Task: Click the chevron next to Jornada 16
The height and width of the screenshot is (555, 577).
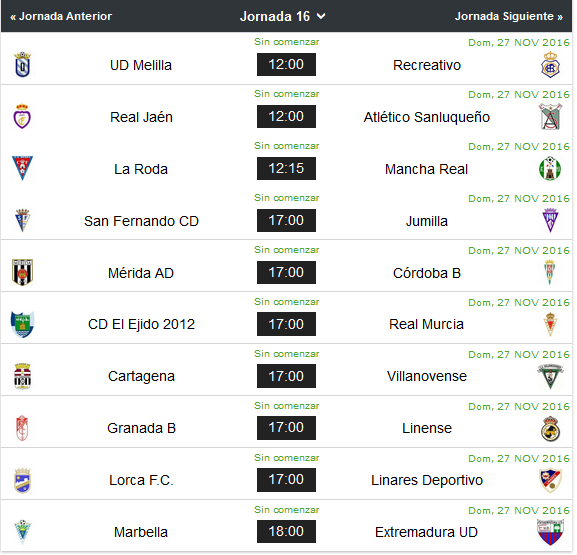Action: coord(322,16)
